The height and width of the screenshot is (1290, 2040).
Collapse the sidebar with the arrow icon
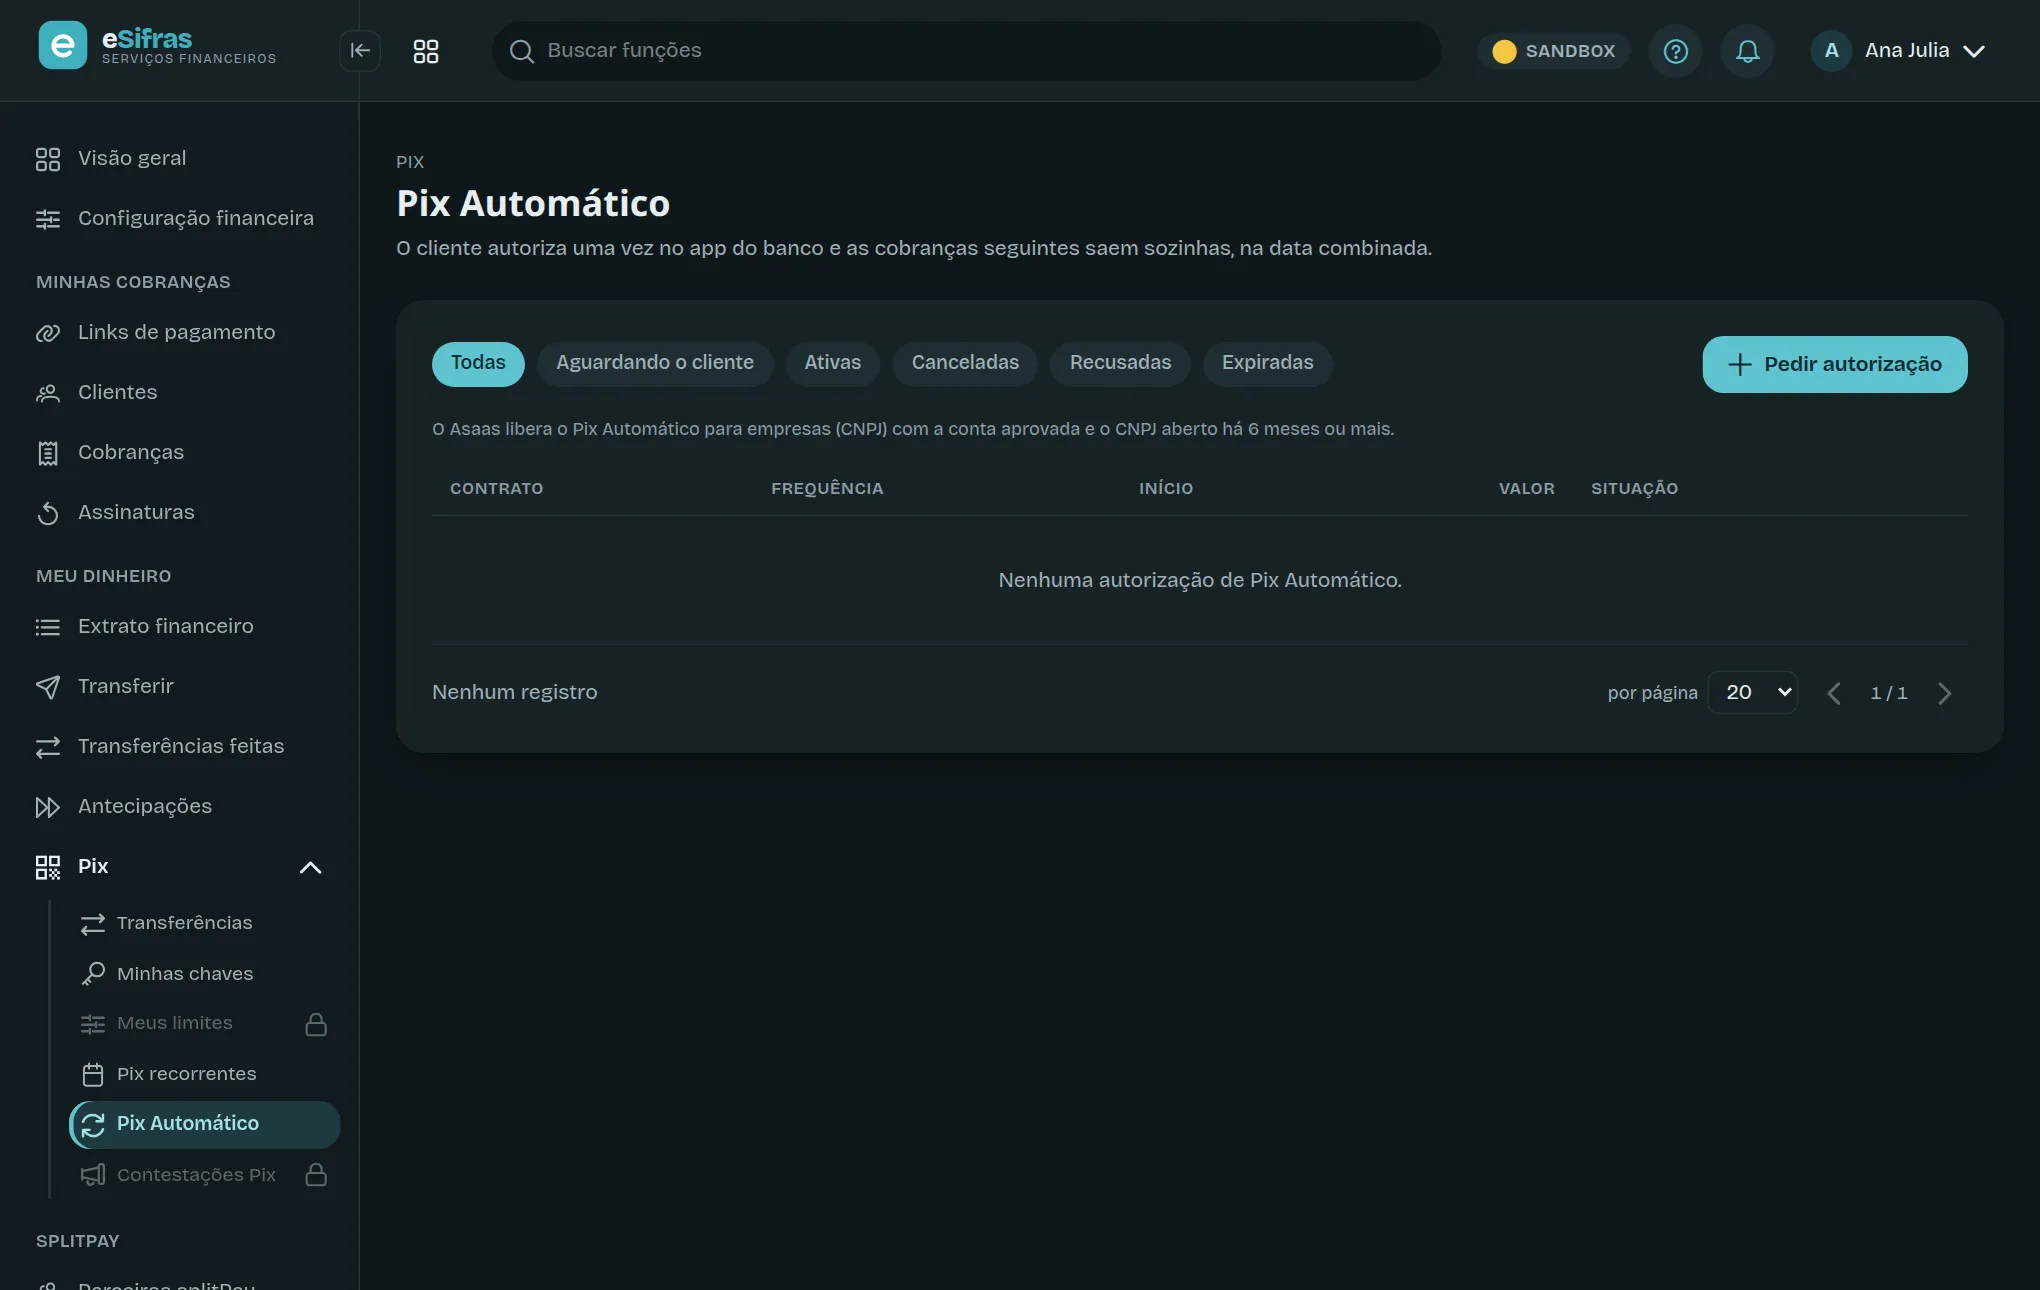pos(360,51)
